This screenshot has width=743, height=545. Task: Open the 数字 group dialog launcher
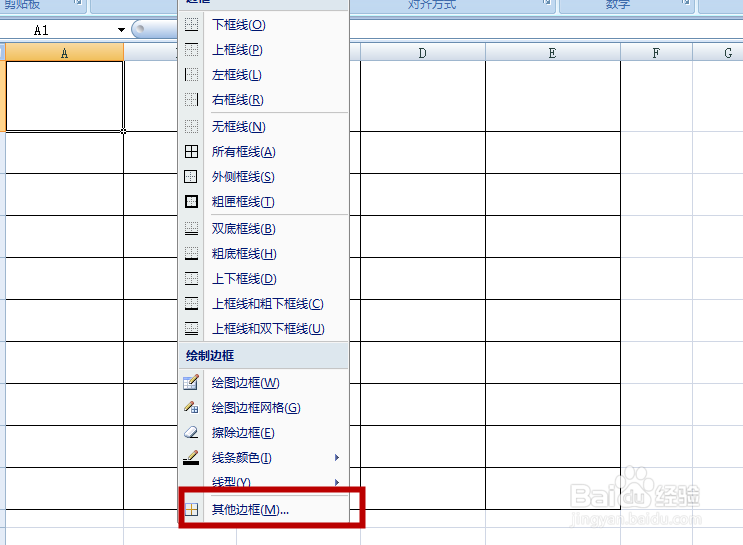(685, 3)
